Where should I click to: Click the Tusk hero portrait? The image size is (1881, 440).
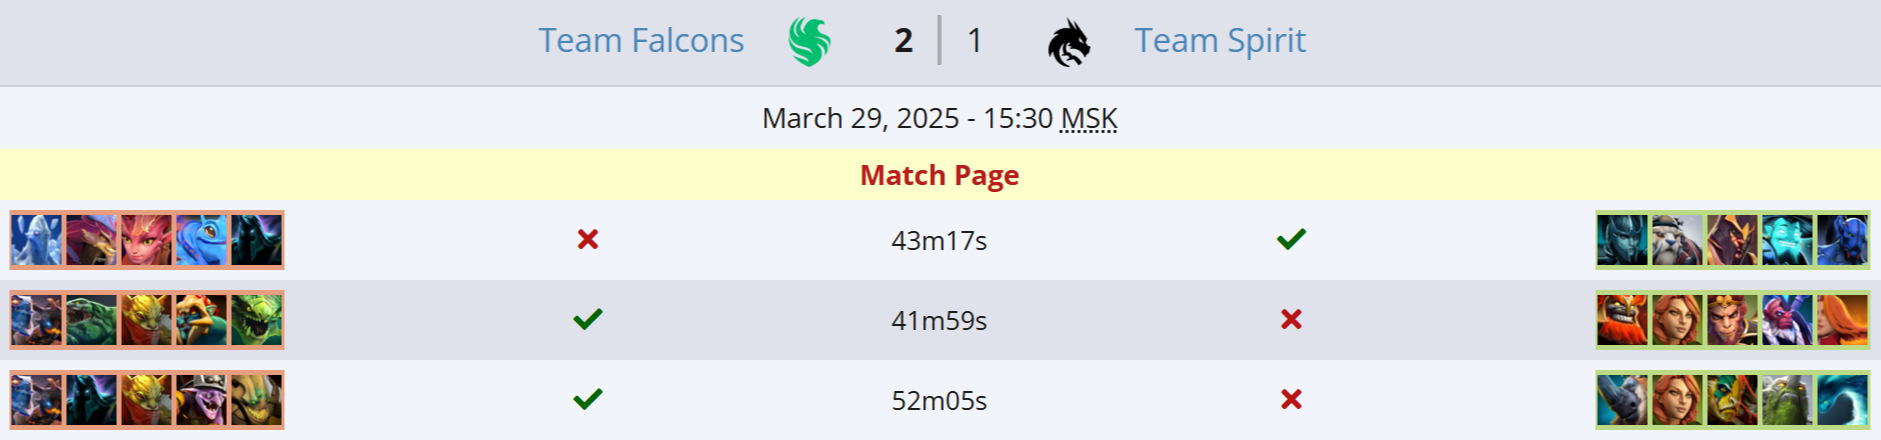pyautogui.click(x=1677, y=240)
